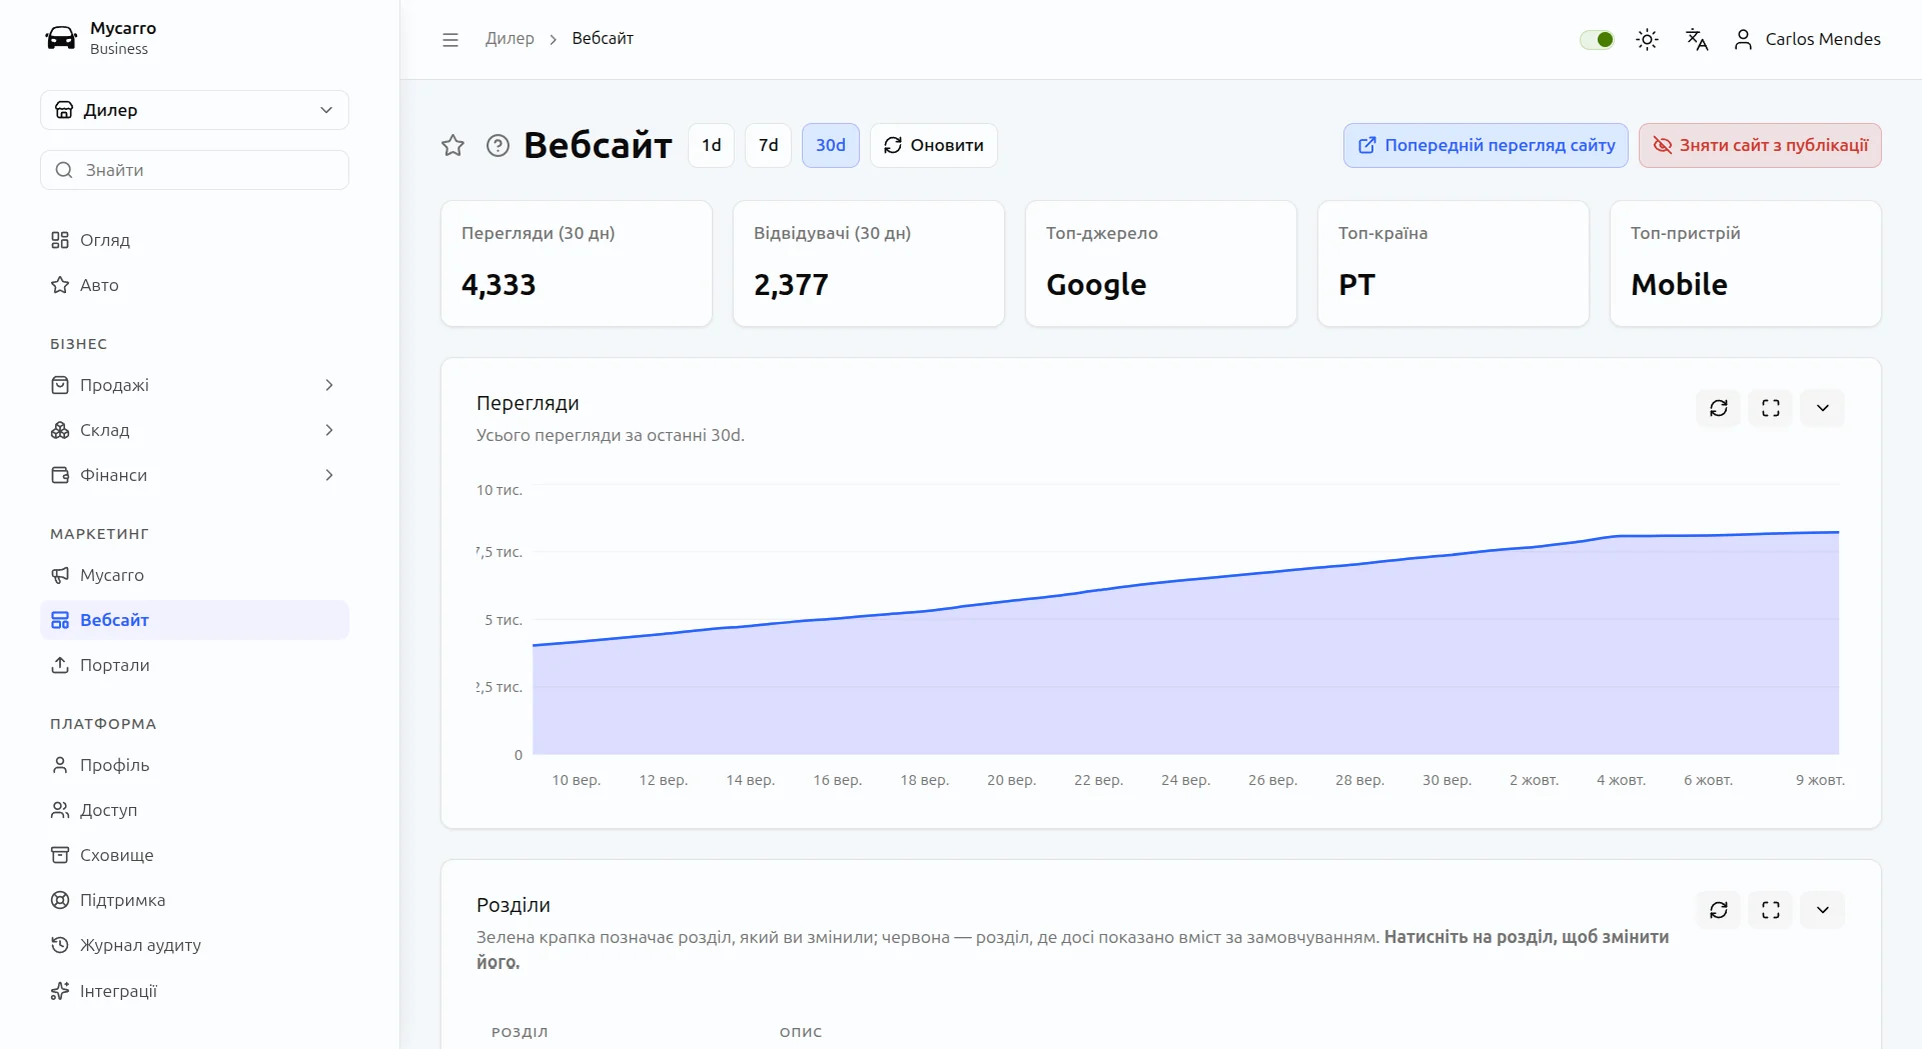Refresh the Перегляди chart
This screenshot has width=1922, height=1049.
[x=1719, y=408]
